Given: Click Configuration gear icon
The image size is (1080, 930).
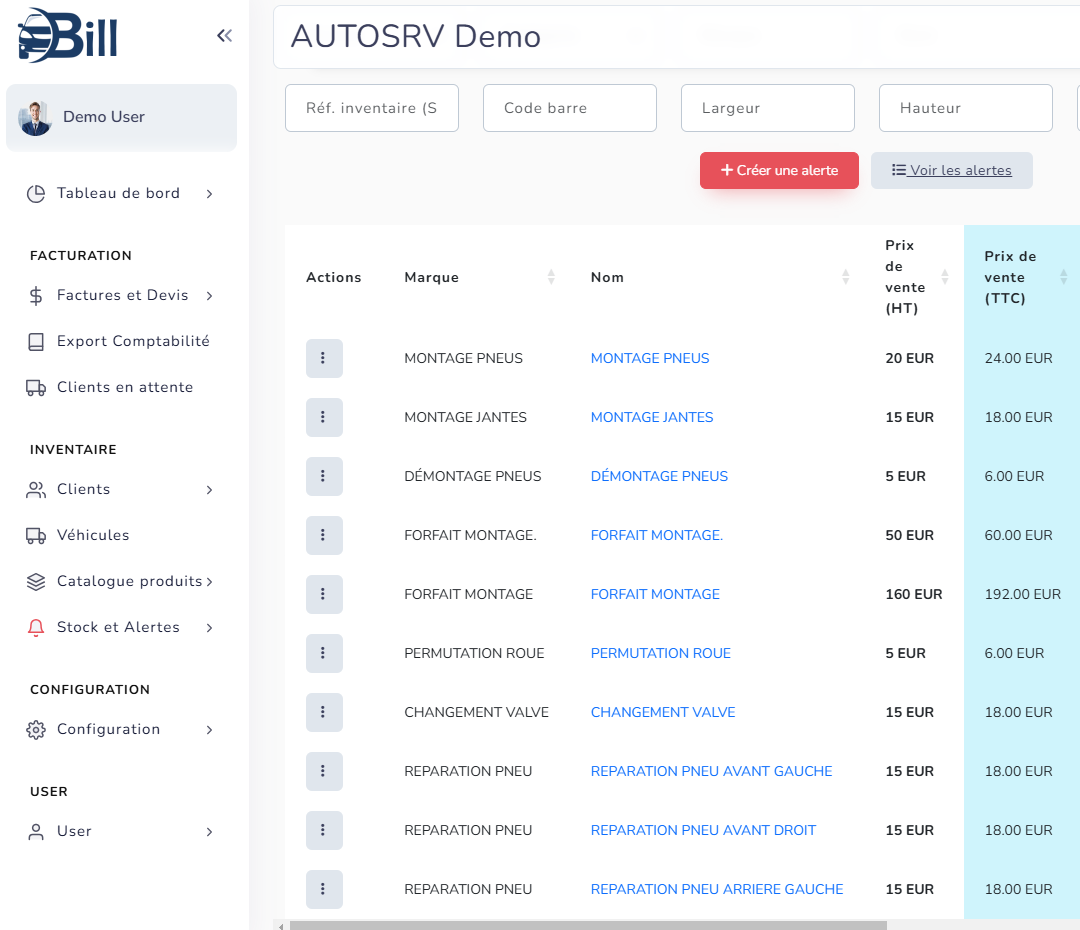Looking at the screenshot, I should 36,730.
